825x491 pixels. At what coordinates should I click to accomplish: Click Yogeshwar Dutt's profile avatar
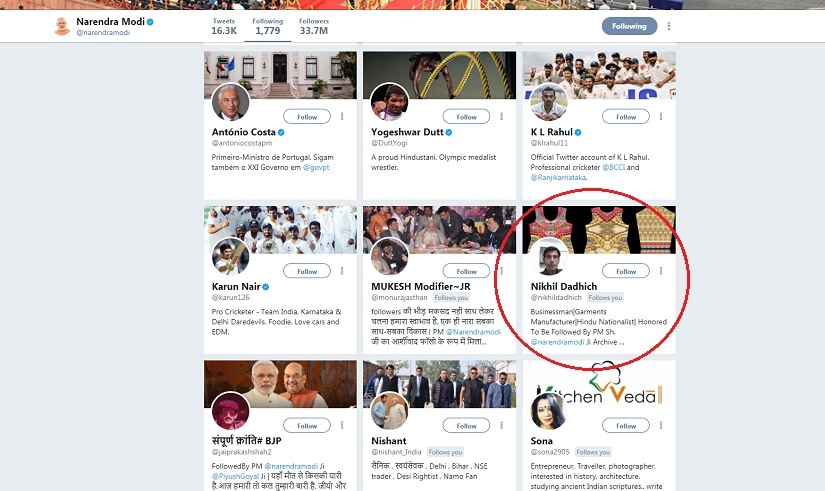click(x=389, y=102)
